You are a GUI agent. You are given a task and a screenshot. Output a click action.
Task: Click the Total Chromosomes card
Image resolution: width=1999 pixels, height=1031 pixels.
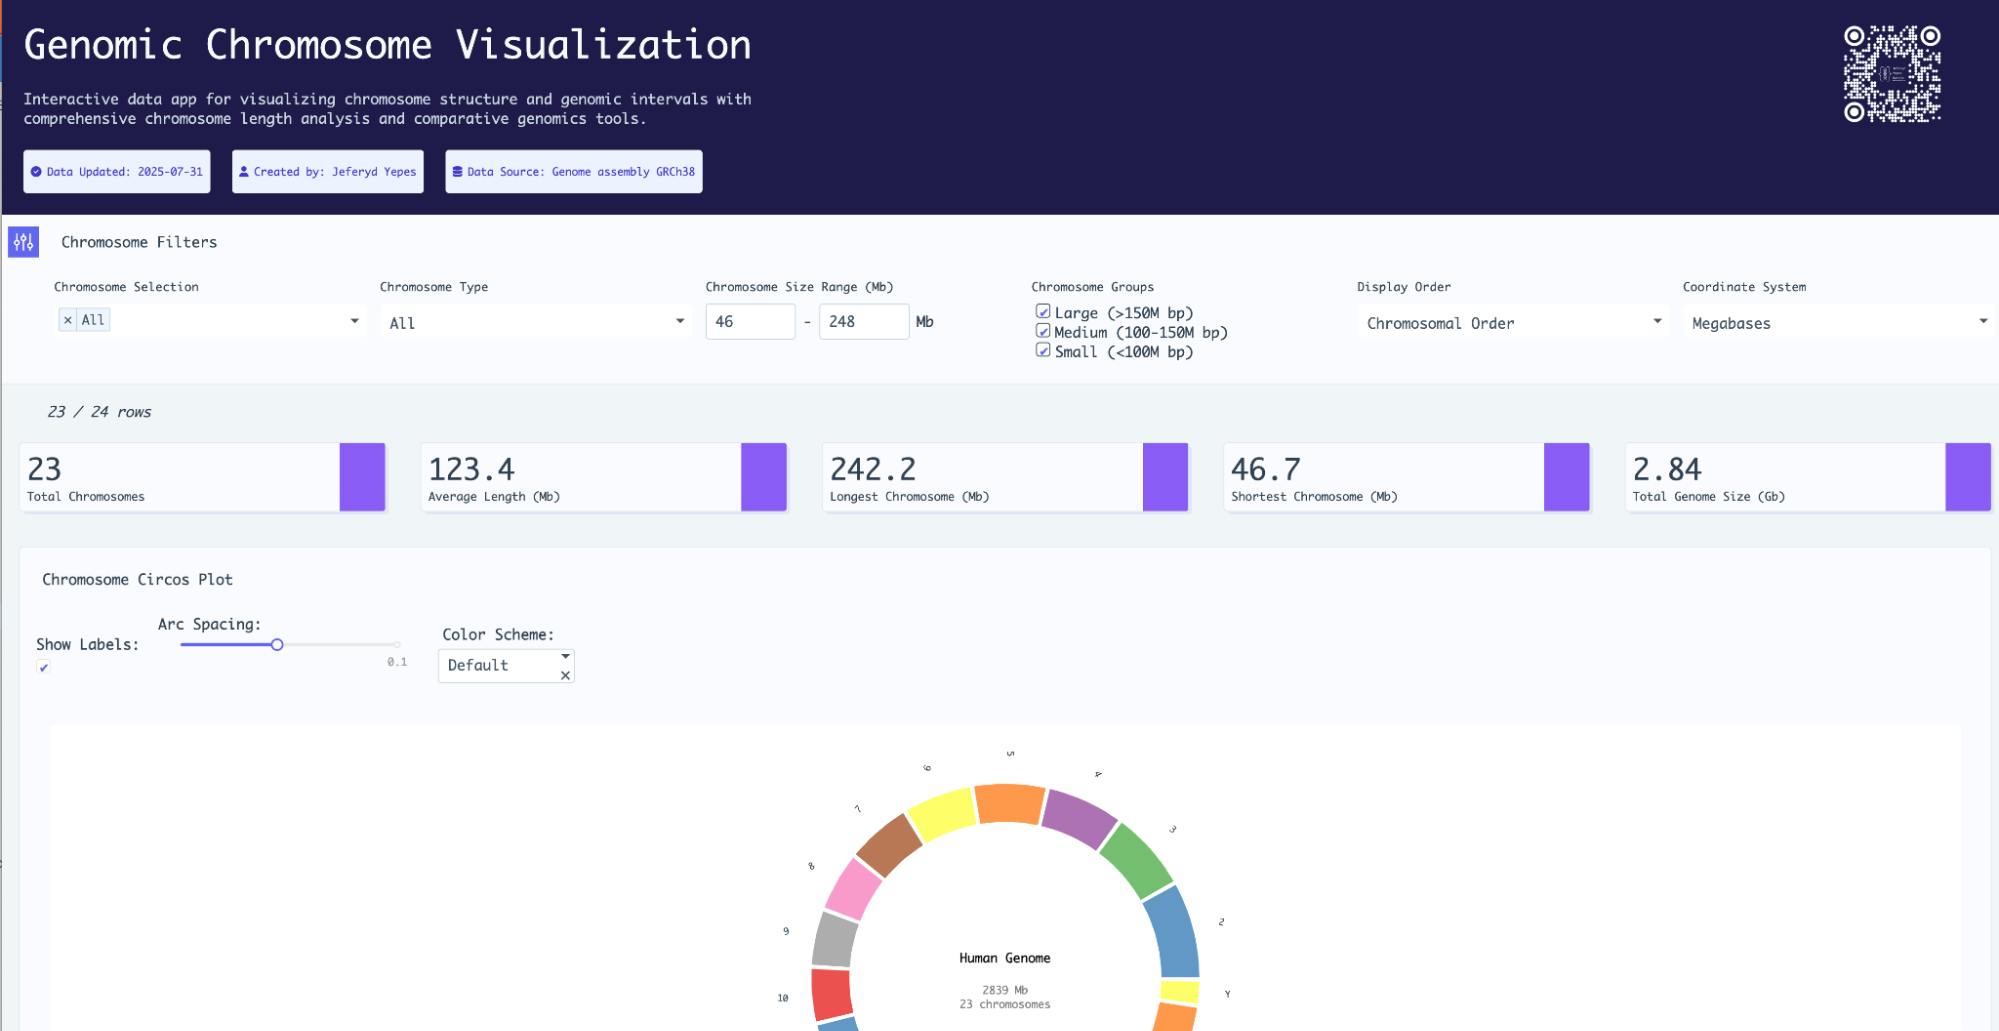coord(203,477)
